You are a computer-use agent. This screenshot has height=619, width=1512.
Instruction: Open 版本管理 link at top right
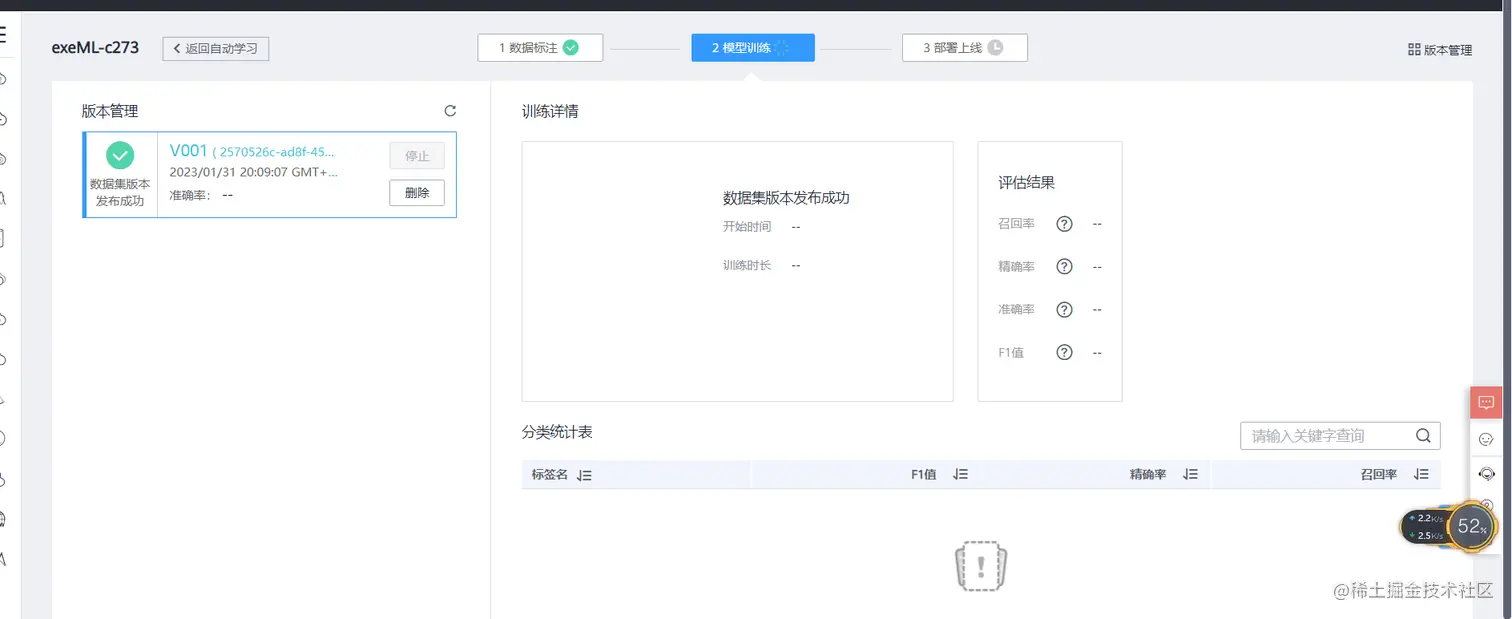1440,49
